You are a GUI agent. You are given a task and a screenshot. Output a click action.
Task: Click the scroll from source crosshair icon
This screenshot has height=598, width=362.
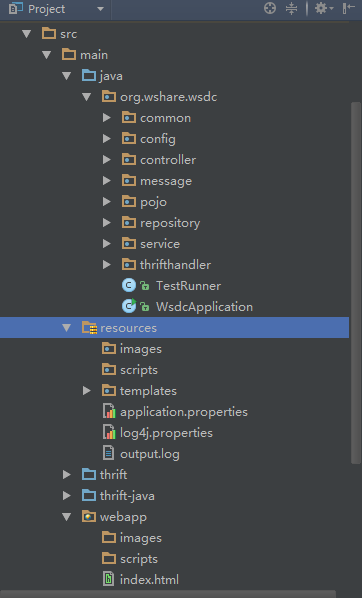(x=270, y=8)
